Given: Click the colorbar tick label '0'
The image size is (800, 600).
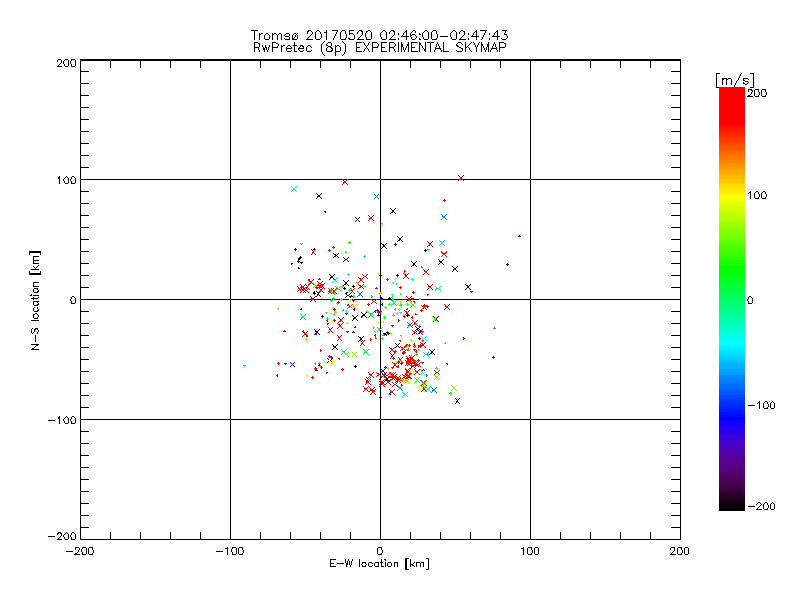Looking at the screenshot, I should tap(750, 301).
